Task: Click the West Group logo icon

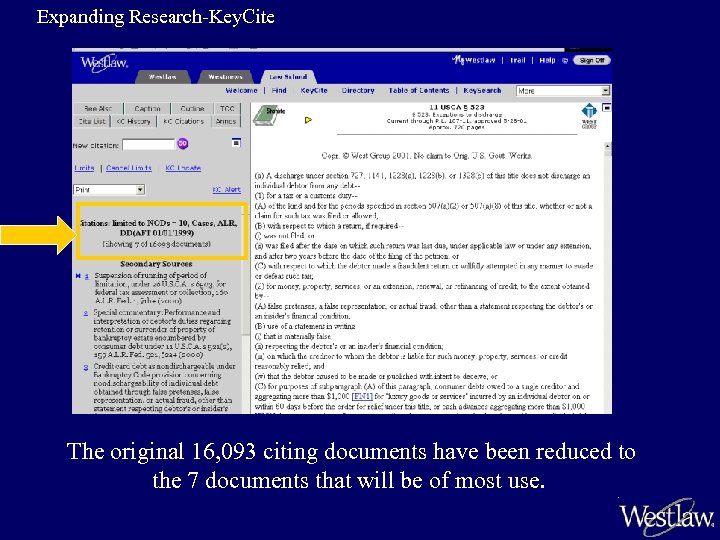Action: coord(589,116)
